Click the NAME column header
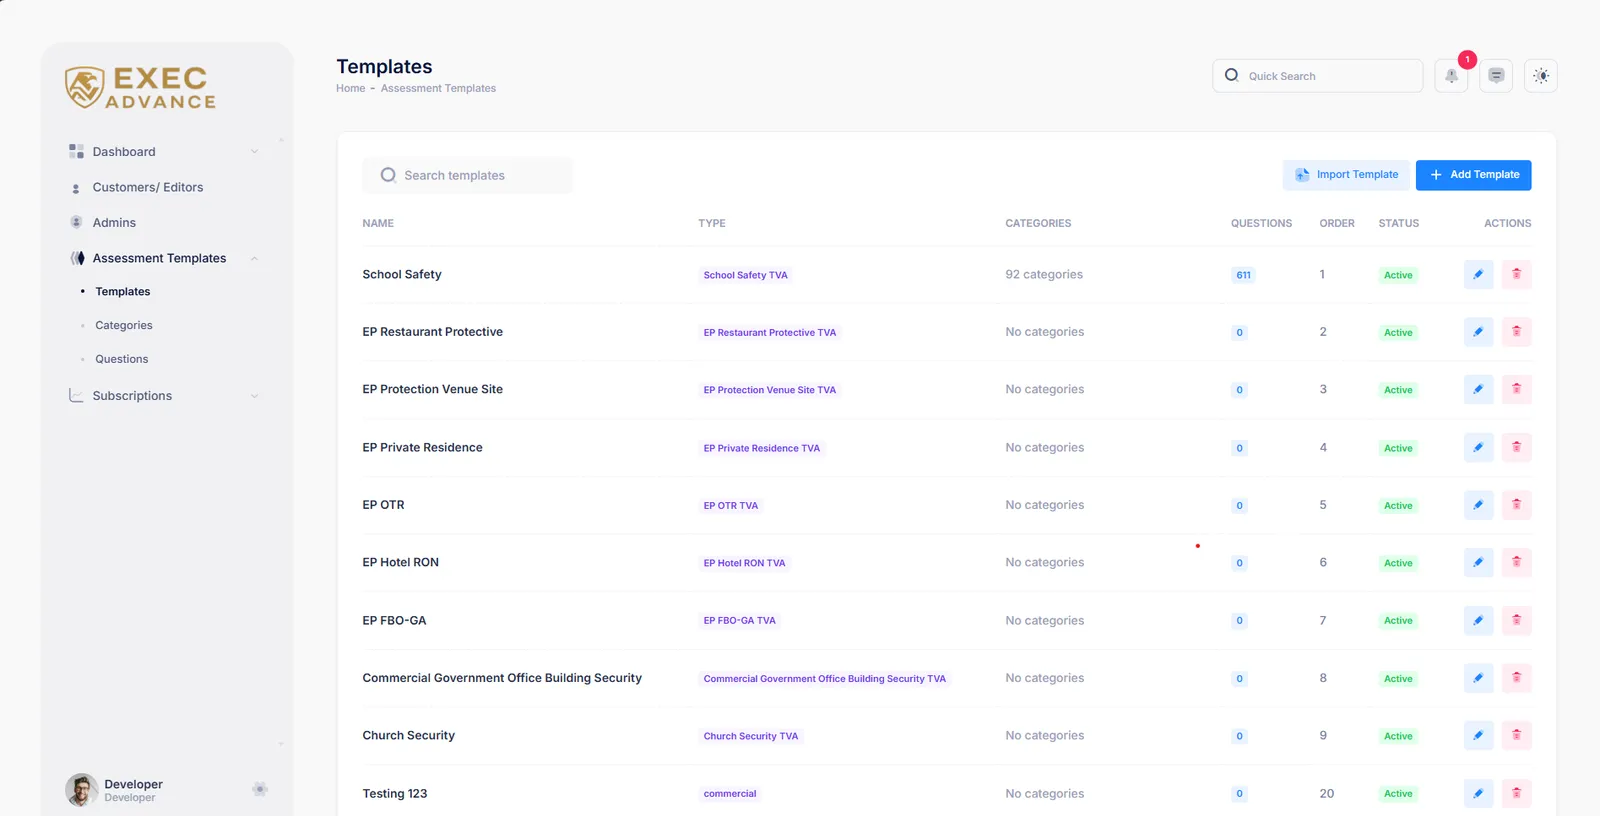 (x=378, y=223)
